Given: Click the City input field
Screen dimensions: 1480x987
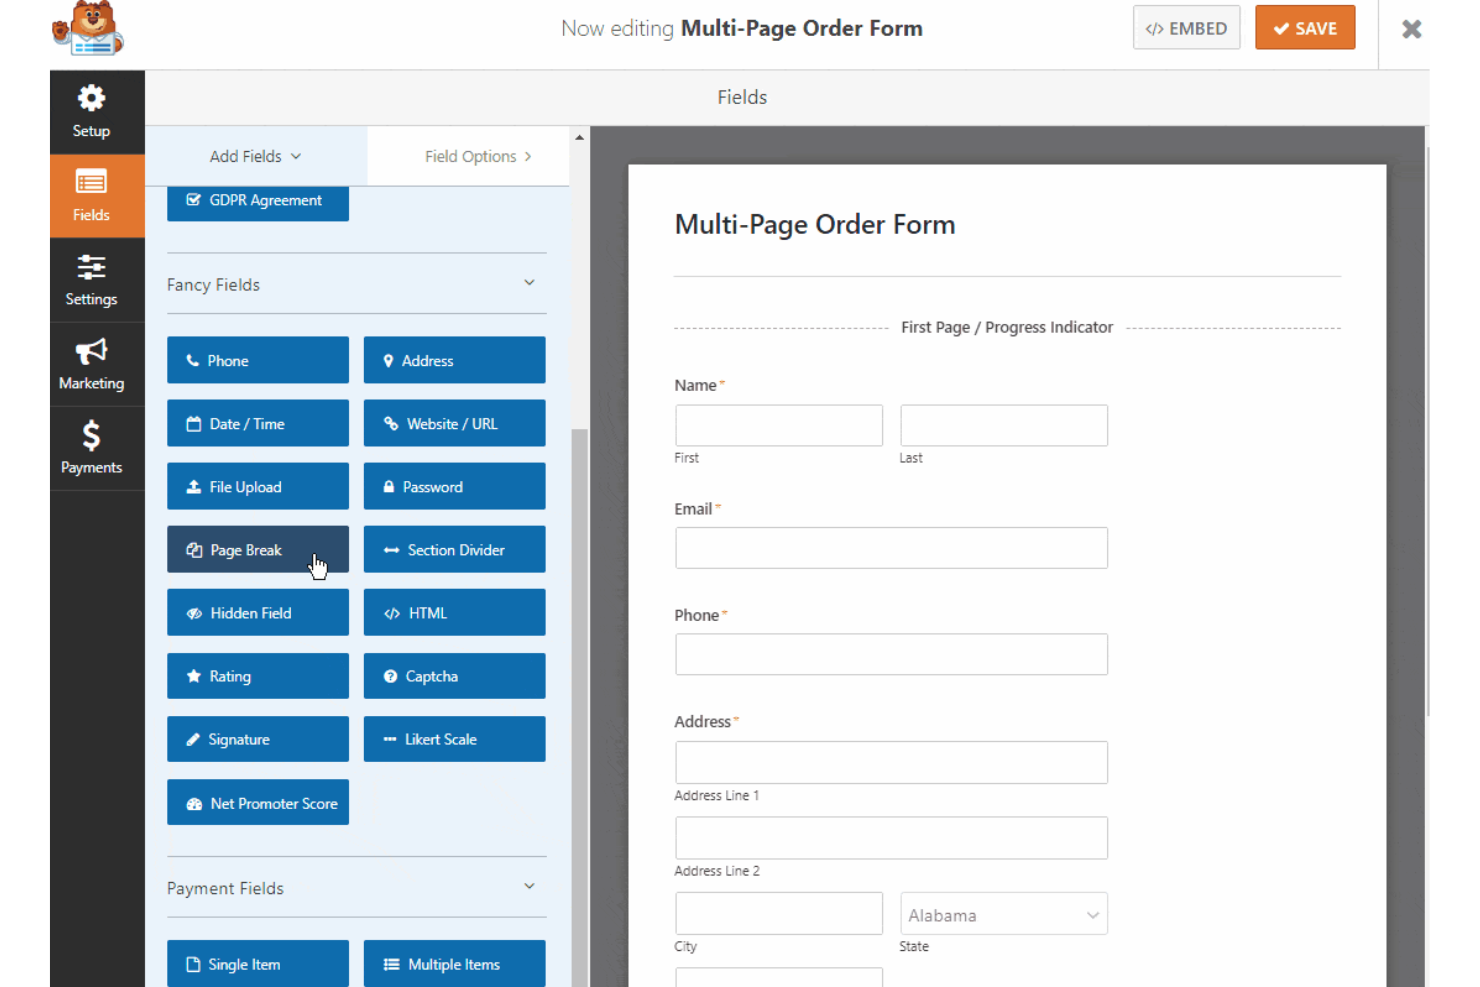Looking at the screenshot, I should [x=779, y=913].
